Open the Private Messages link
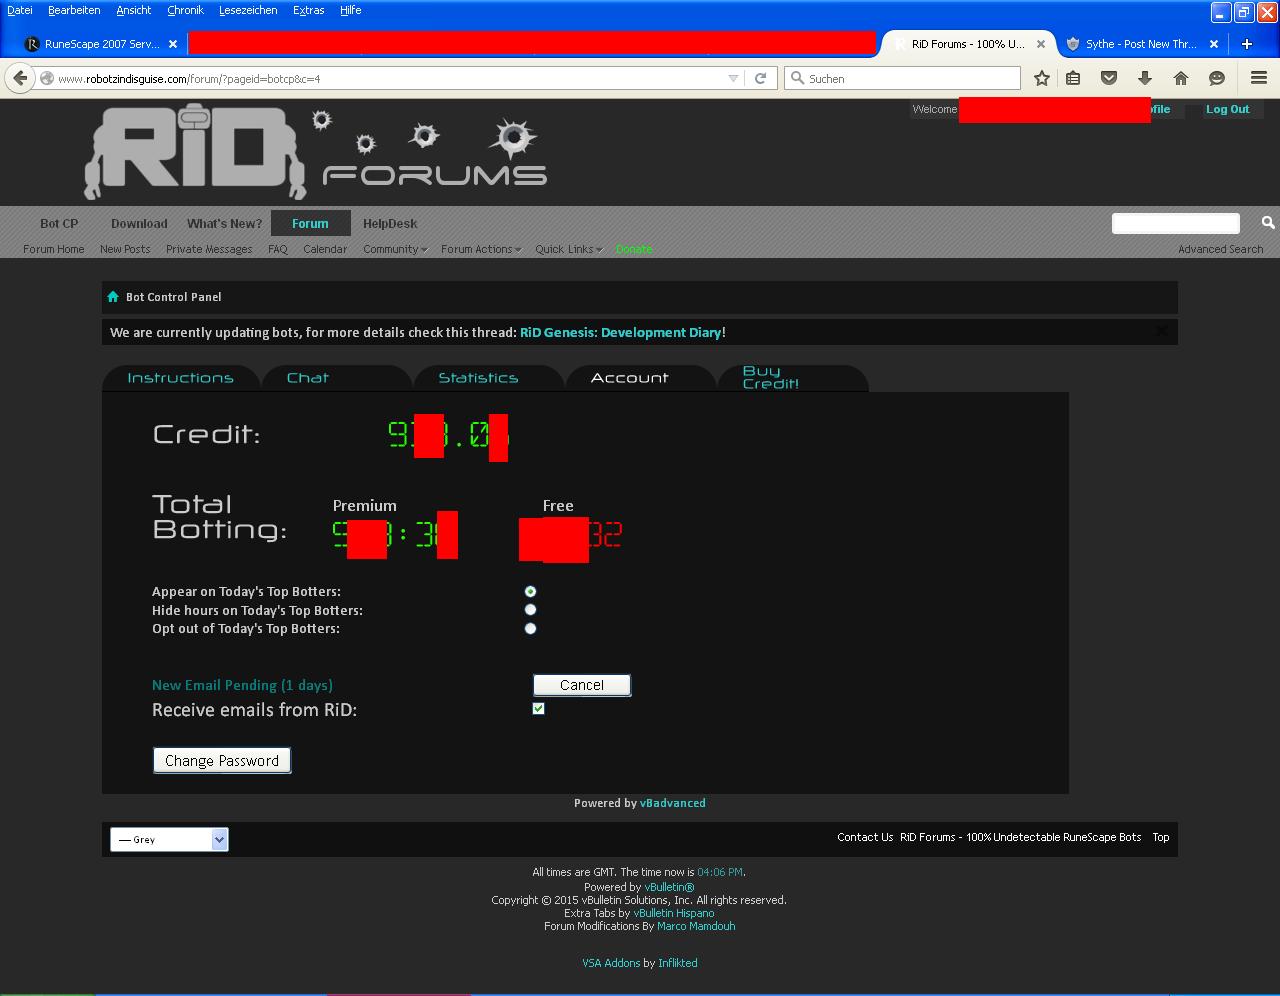The width and height of the screenshot is (1280, 996). point(209,249)
